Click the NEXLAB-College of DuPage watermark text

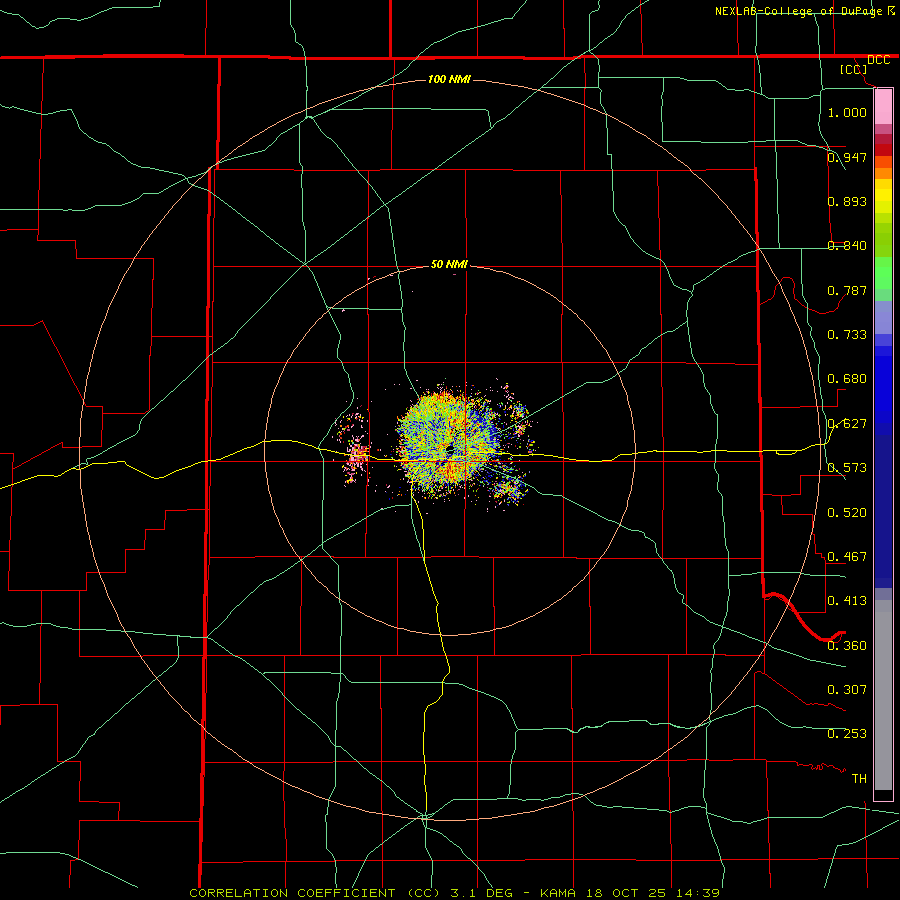[805, 11]
